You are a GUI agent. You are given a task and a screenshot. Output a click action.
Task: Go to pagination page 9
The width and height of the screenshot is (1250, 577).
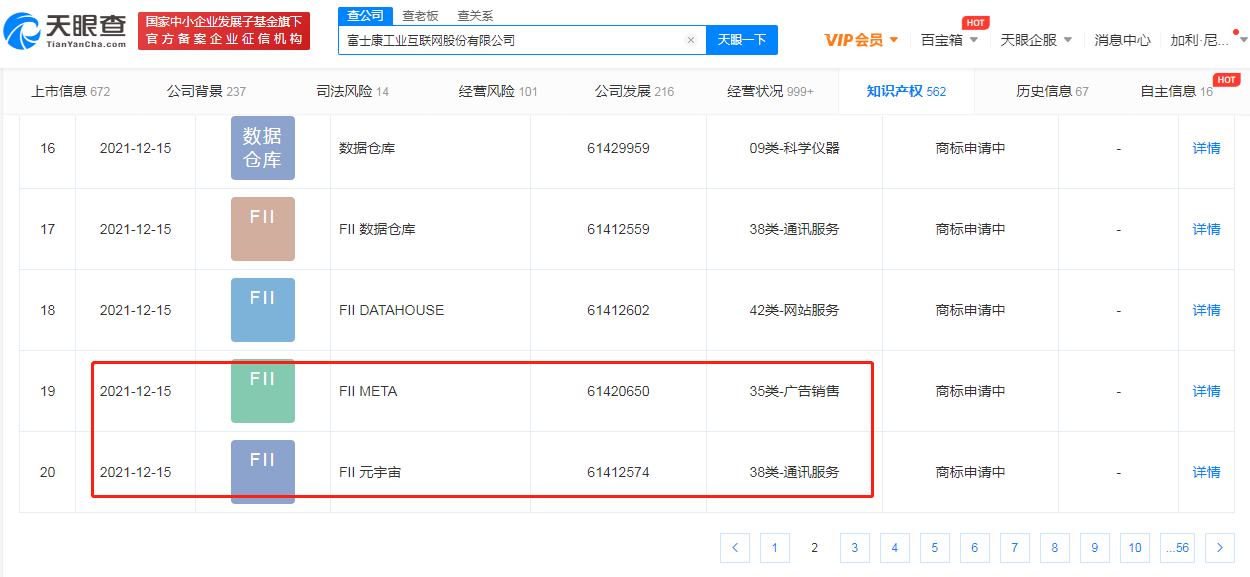pyautogui.click(x=1095, y=547)
